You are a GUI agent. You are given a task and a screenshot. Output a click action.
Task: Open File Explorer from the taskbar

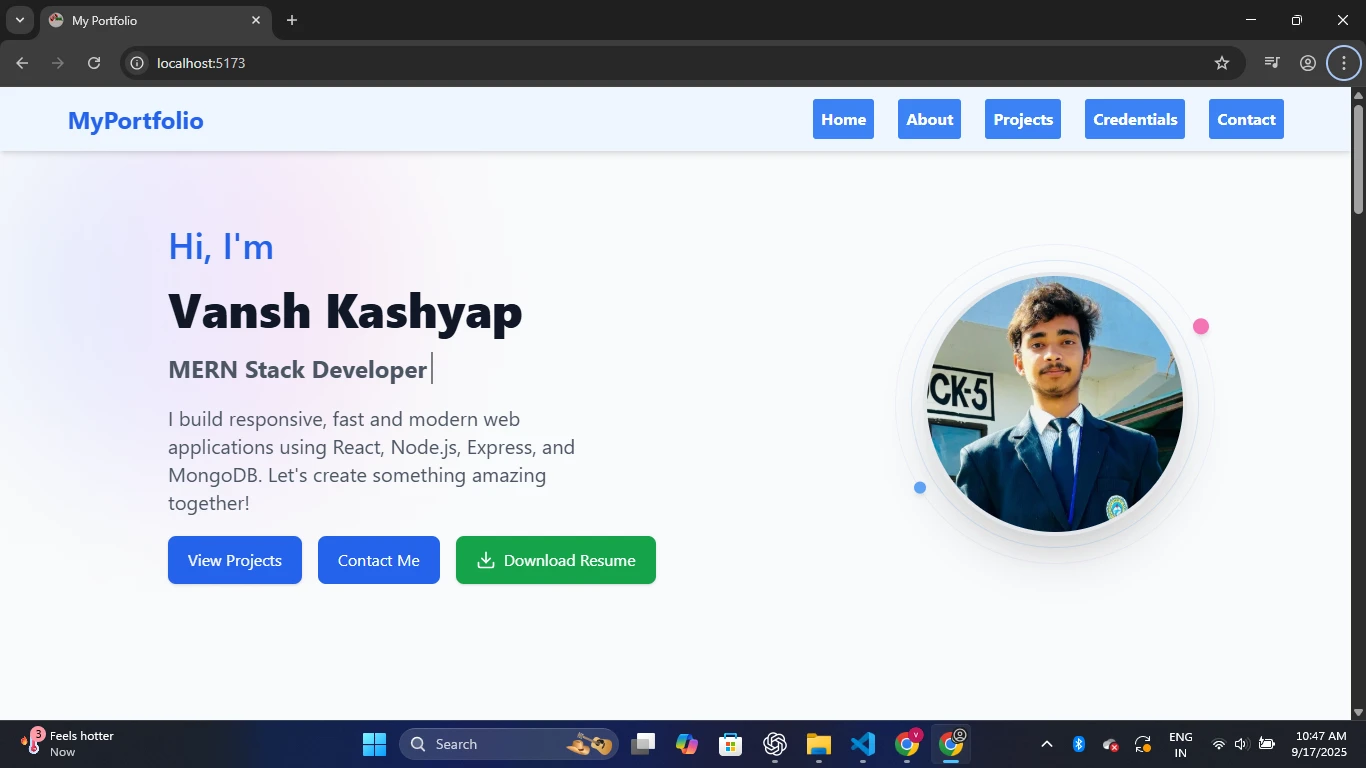[x=819, y=744]
